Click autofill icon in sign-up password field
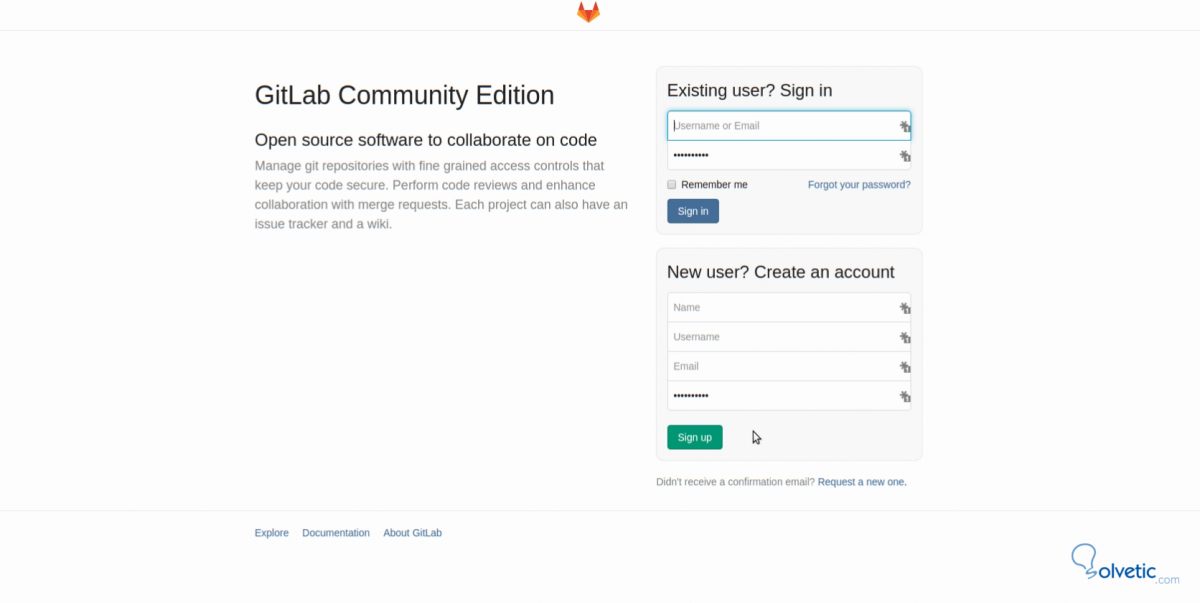 (904, 397)
